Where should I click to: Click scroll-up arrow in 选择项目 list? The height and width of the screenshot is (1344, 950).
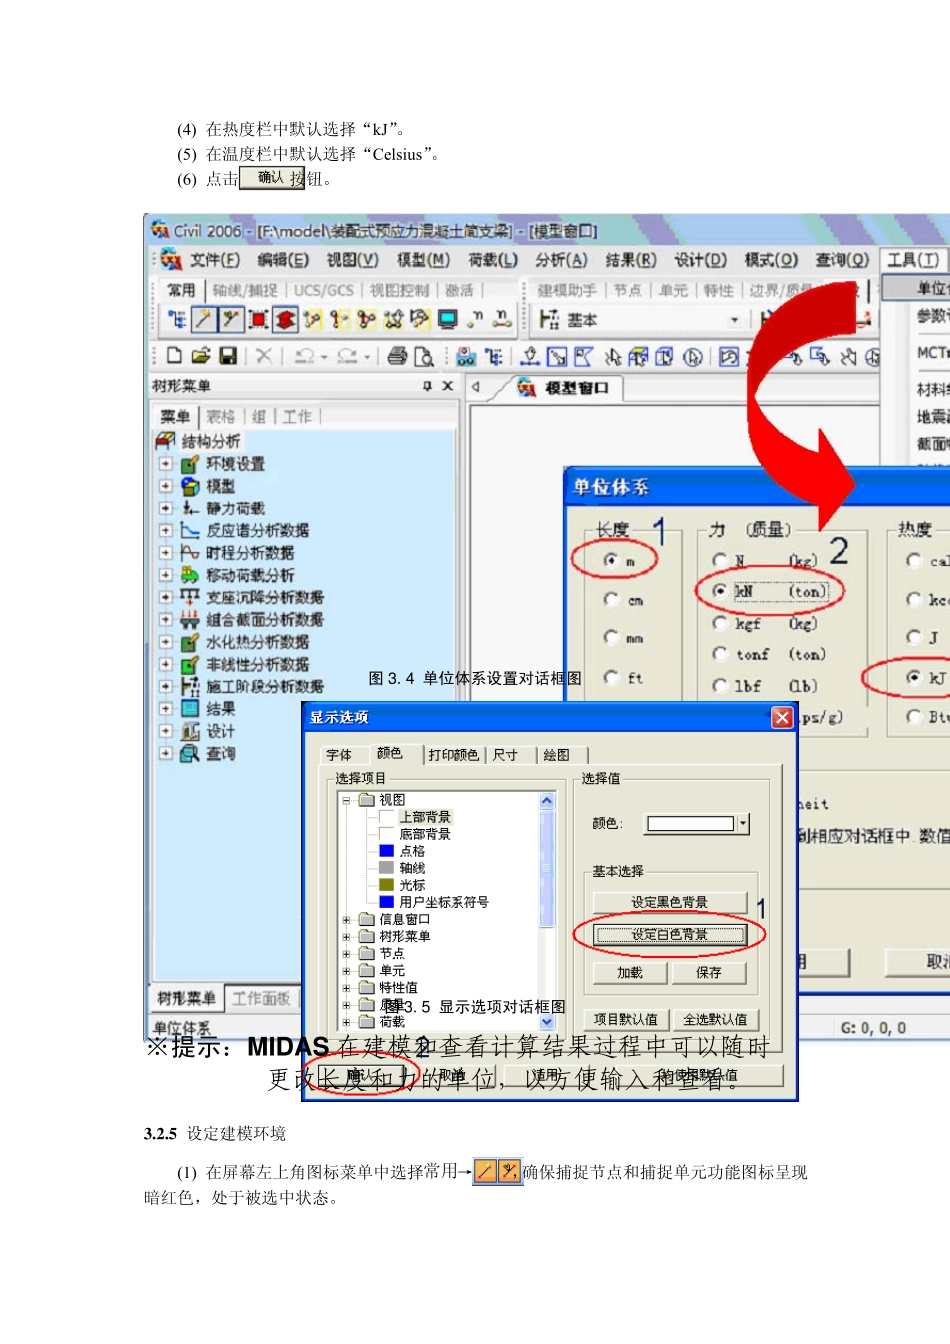click(547, 801)
